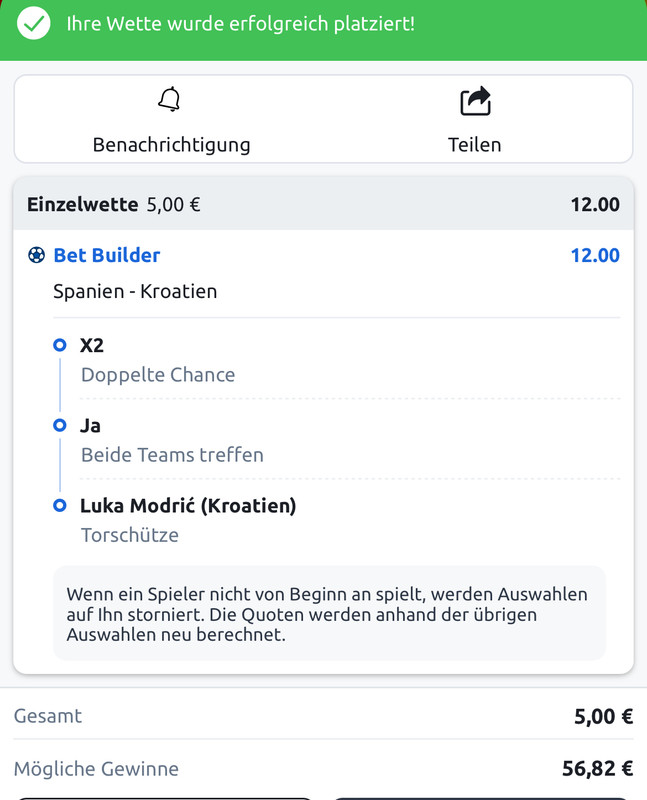Click the soccer ball Bet Builder icon
This screenshot has height=800, width=647.
click(x=37, y=255)
